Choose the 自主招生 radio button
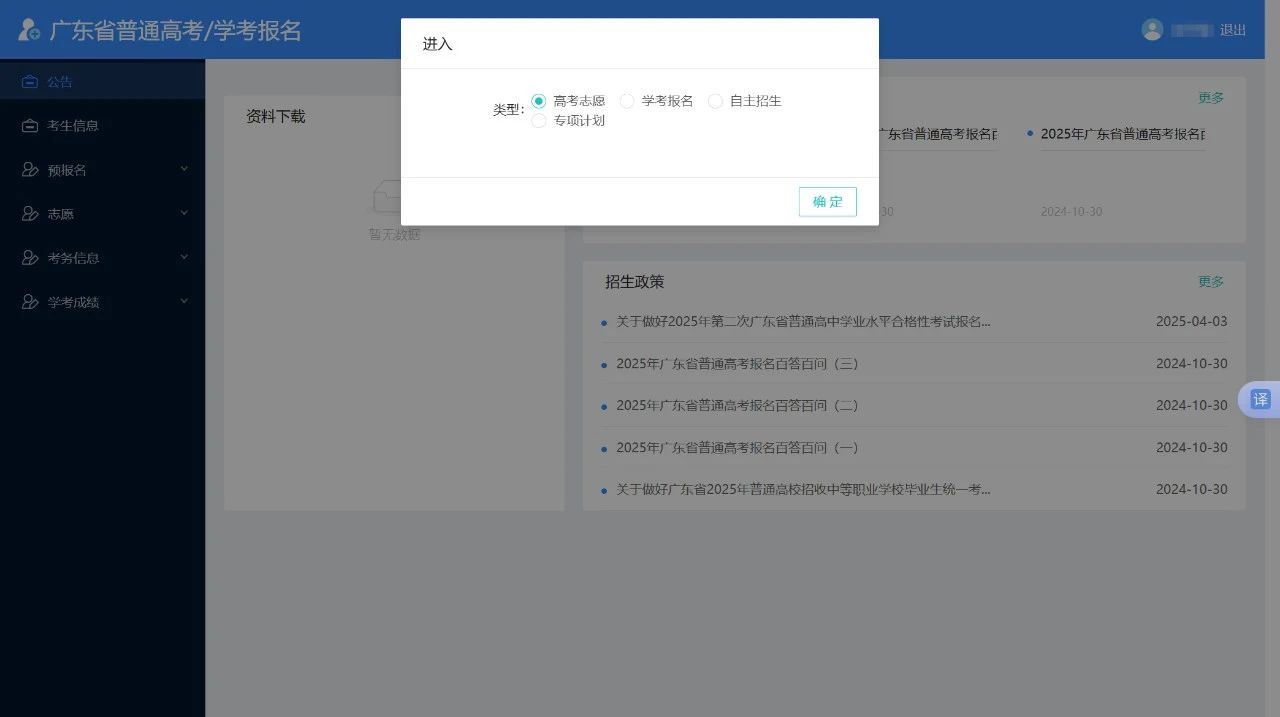 [x=715, y=101]
